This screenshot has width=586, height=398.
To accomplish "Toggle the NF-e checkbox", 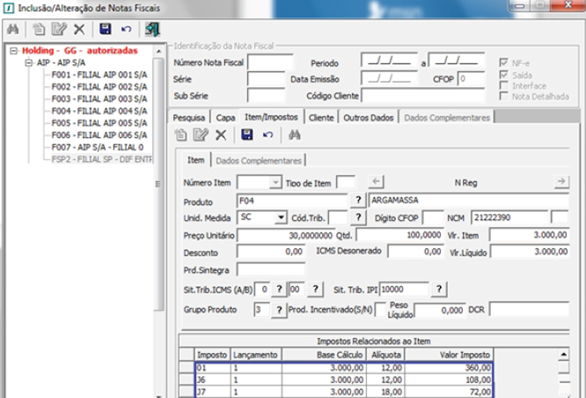I will pos(504,63).
